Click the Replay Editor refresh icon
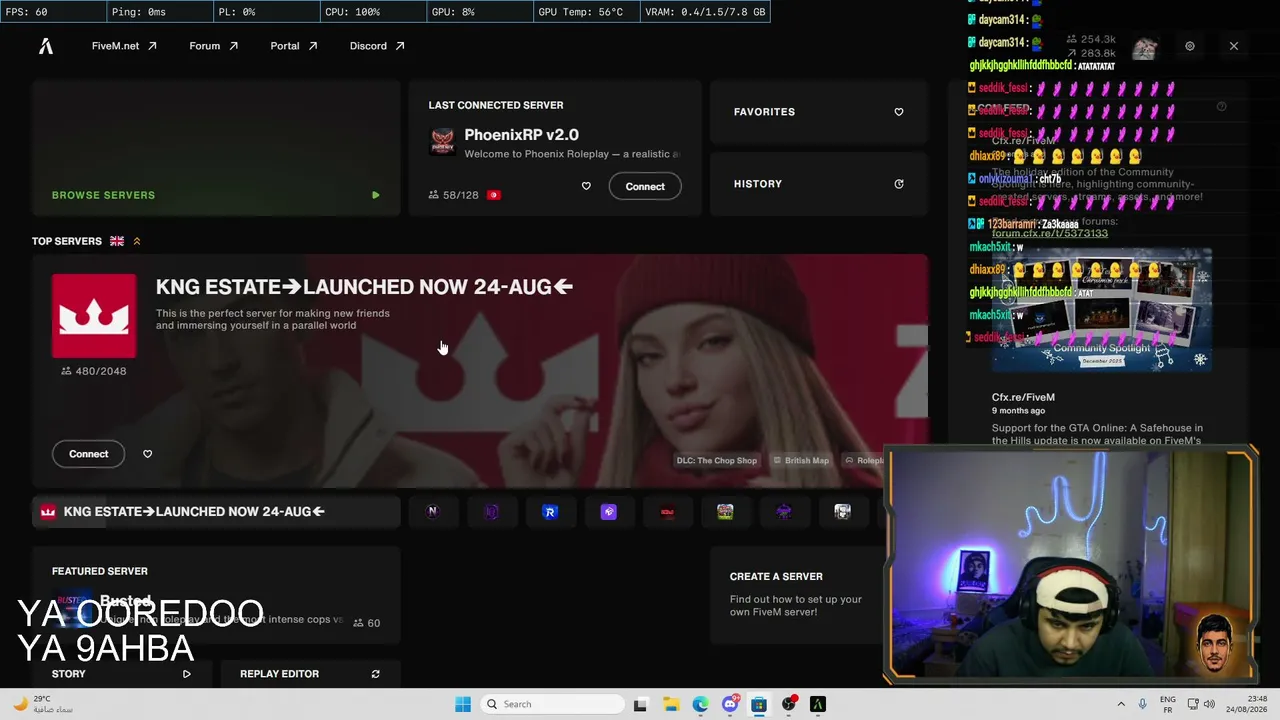The width and height of the screenshot is (1280, 720). click(x=376, y=674)
